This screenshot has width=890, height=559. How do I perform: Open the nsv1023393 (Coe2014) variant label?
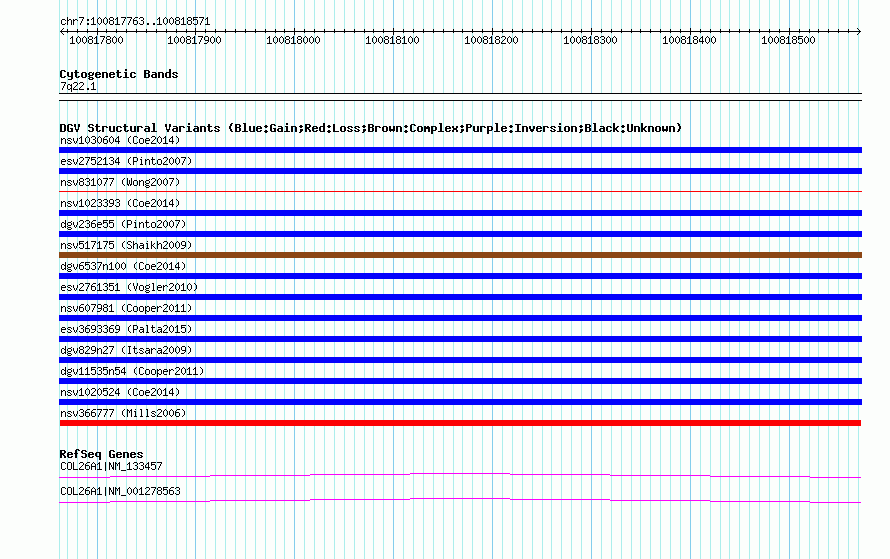pos(120,203)
